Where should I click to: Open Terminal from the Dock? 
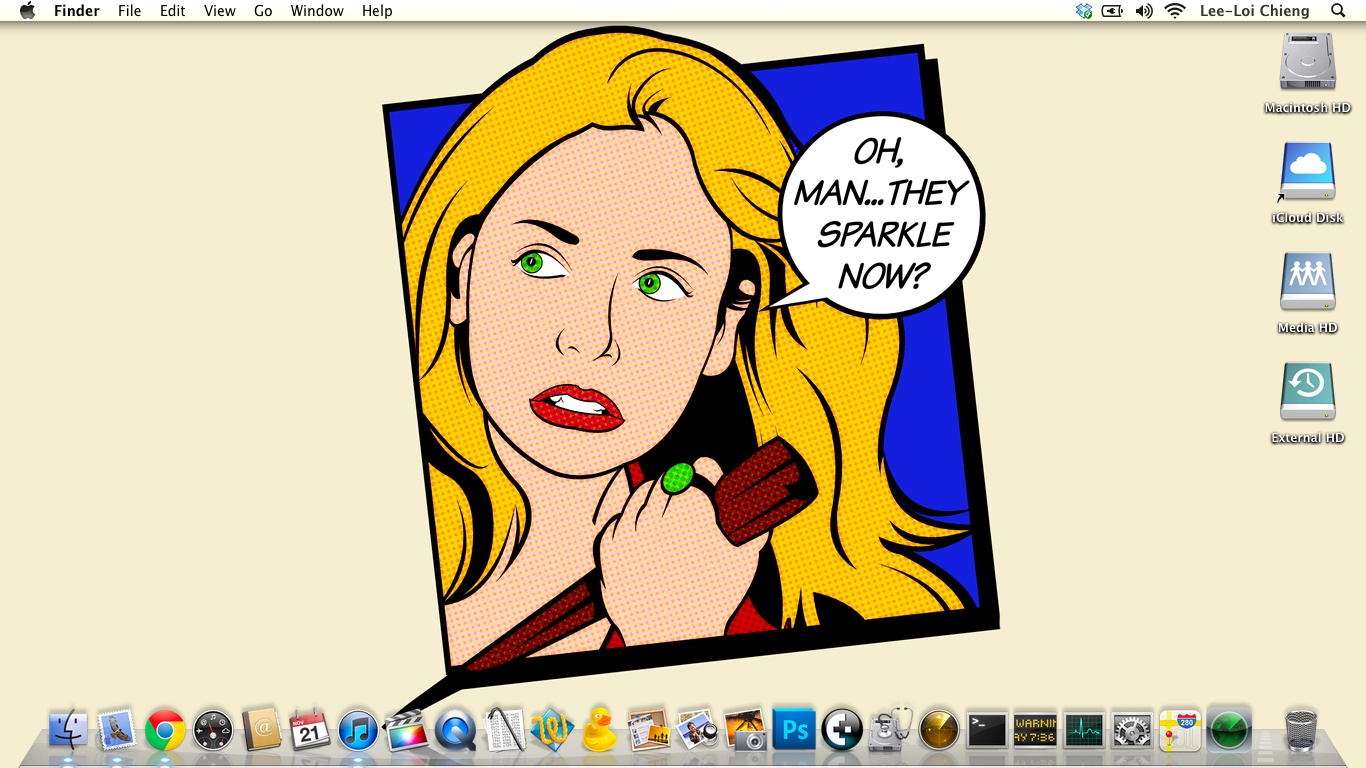coord(987,730)
